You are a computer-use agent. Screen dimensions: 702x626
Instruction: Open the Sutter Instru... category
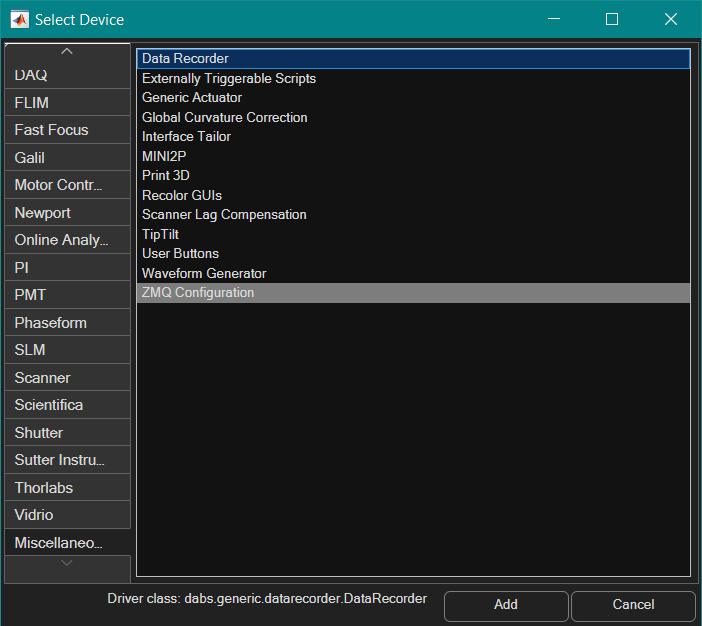click(x=68, y=460)
